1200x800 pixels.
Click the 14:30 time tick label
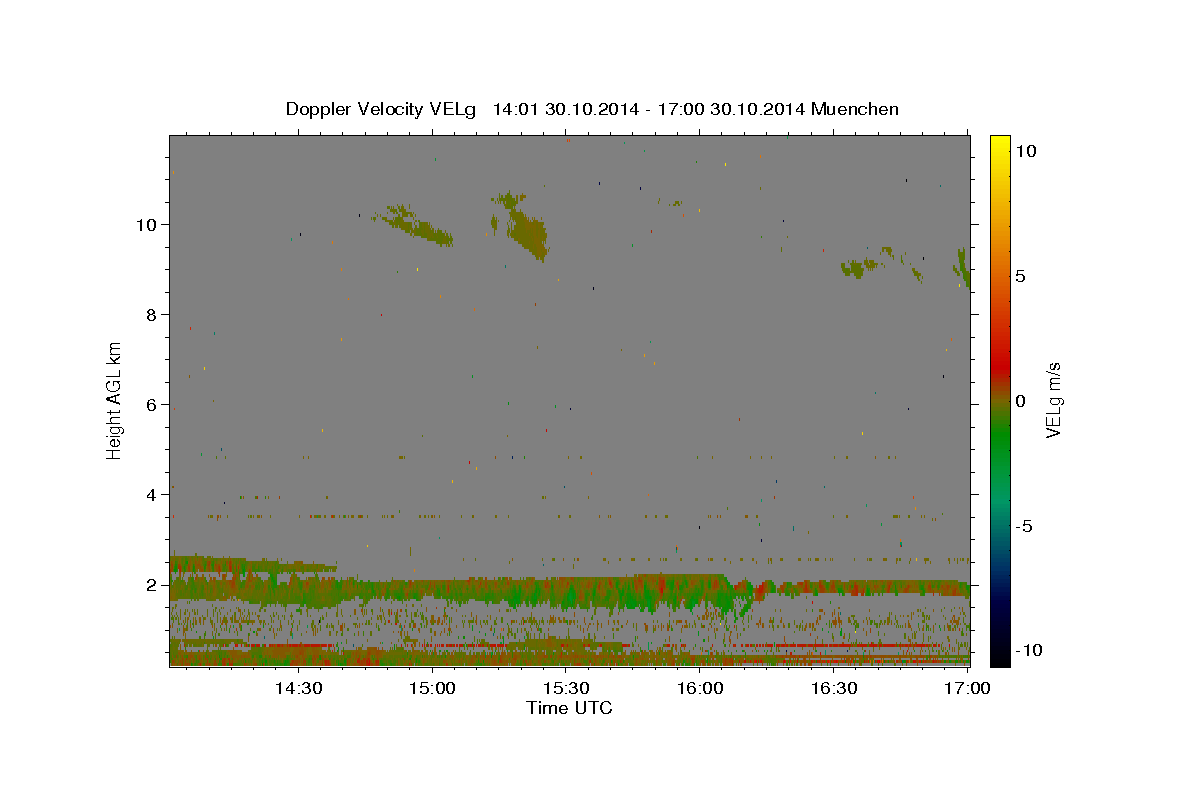[298, 689]
